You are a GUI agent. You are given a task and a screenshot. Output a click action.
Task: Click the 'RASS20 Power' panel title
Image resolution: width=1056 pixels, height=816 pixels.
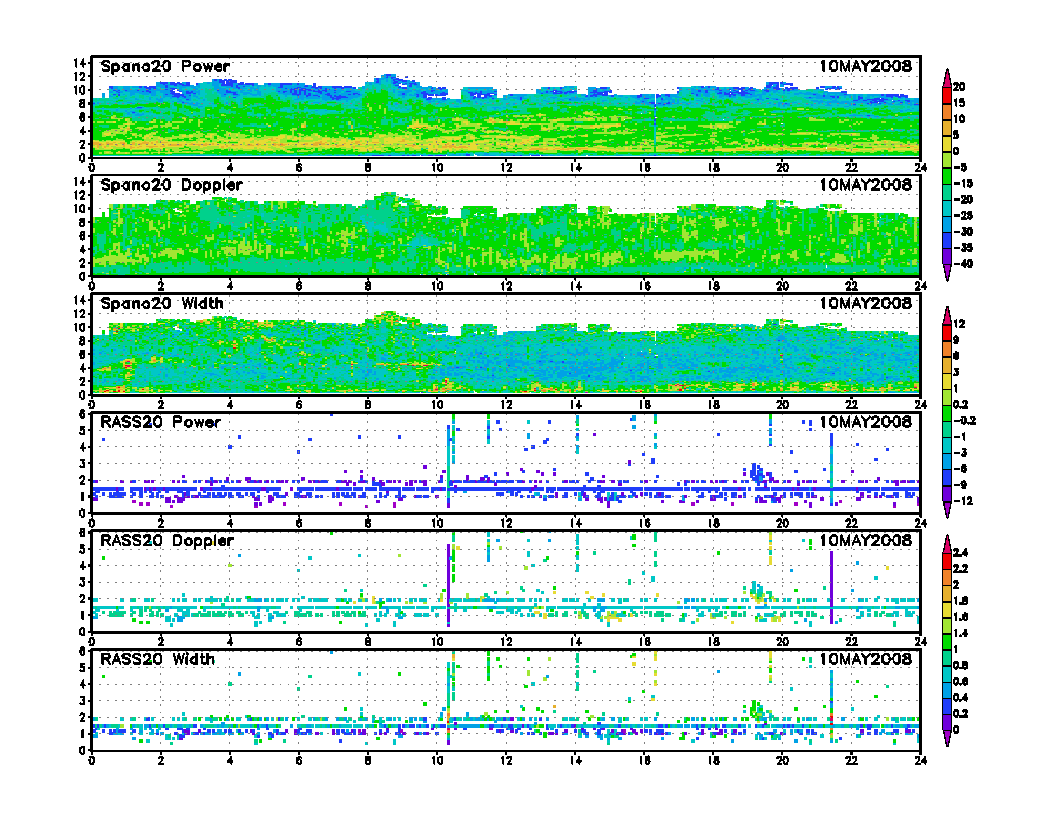pos(160,422)
